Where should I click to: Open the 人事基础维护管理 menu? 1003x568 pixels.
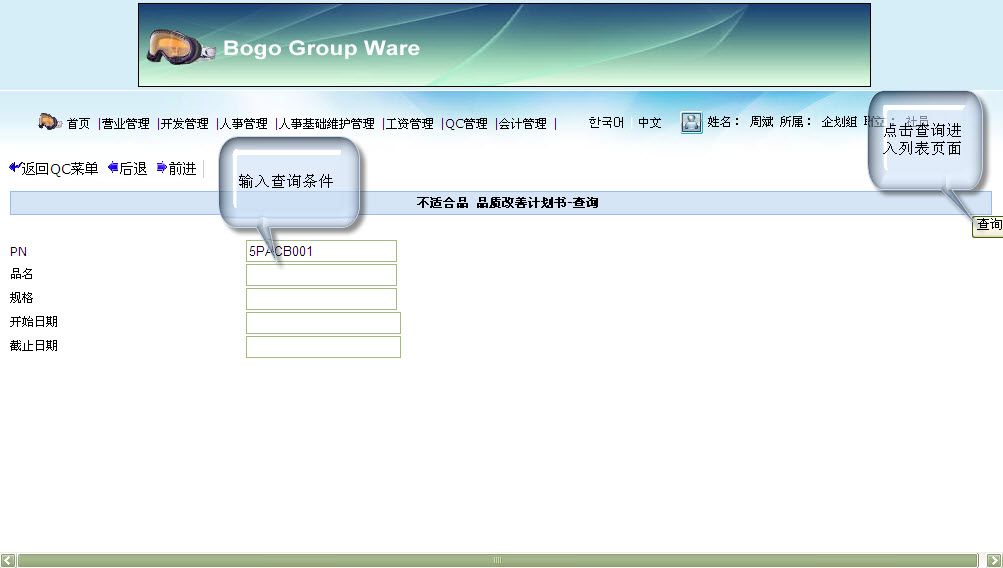[x=326, y=124]
